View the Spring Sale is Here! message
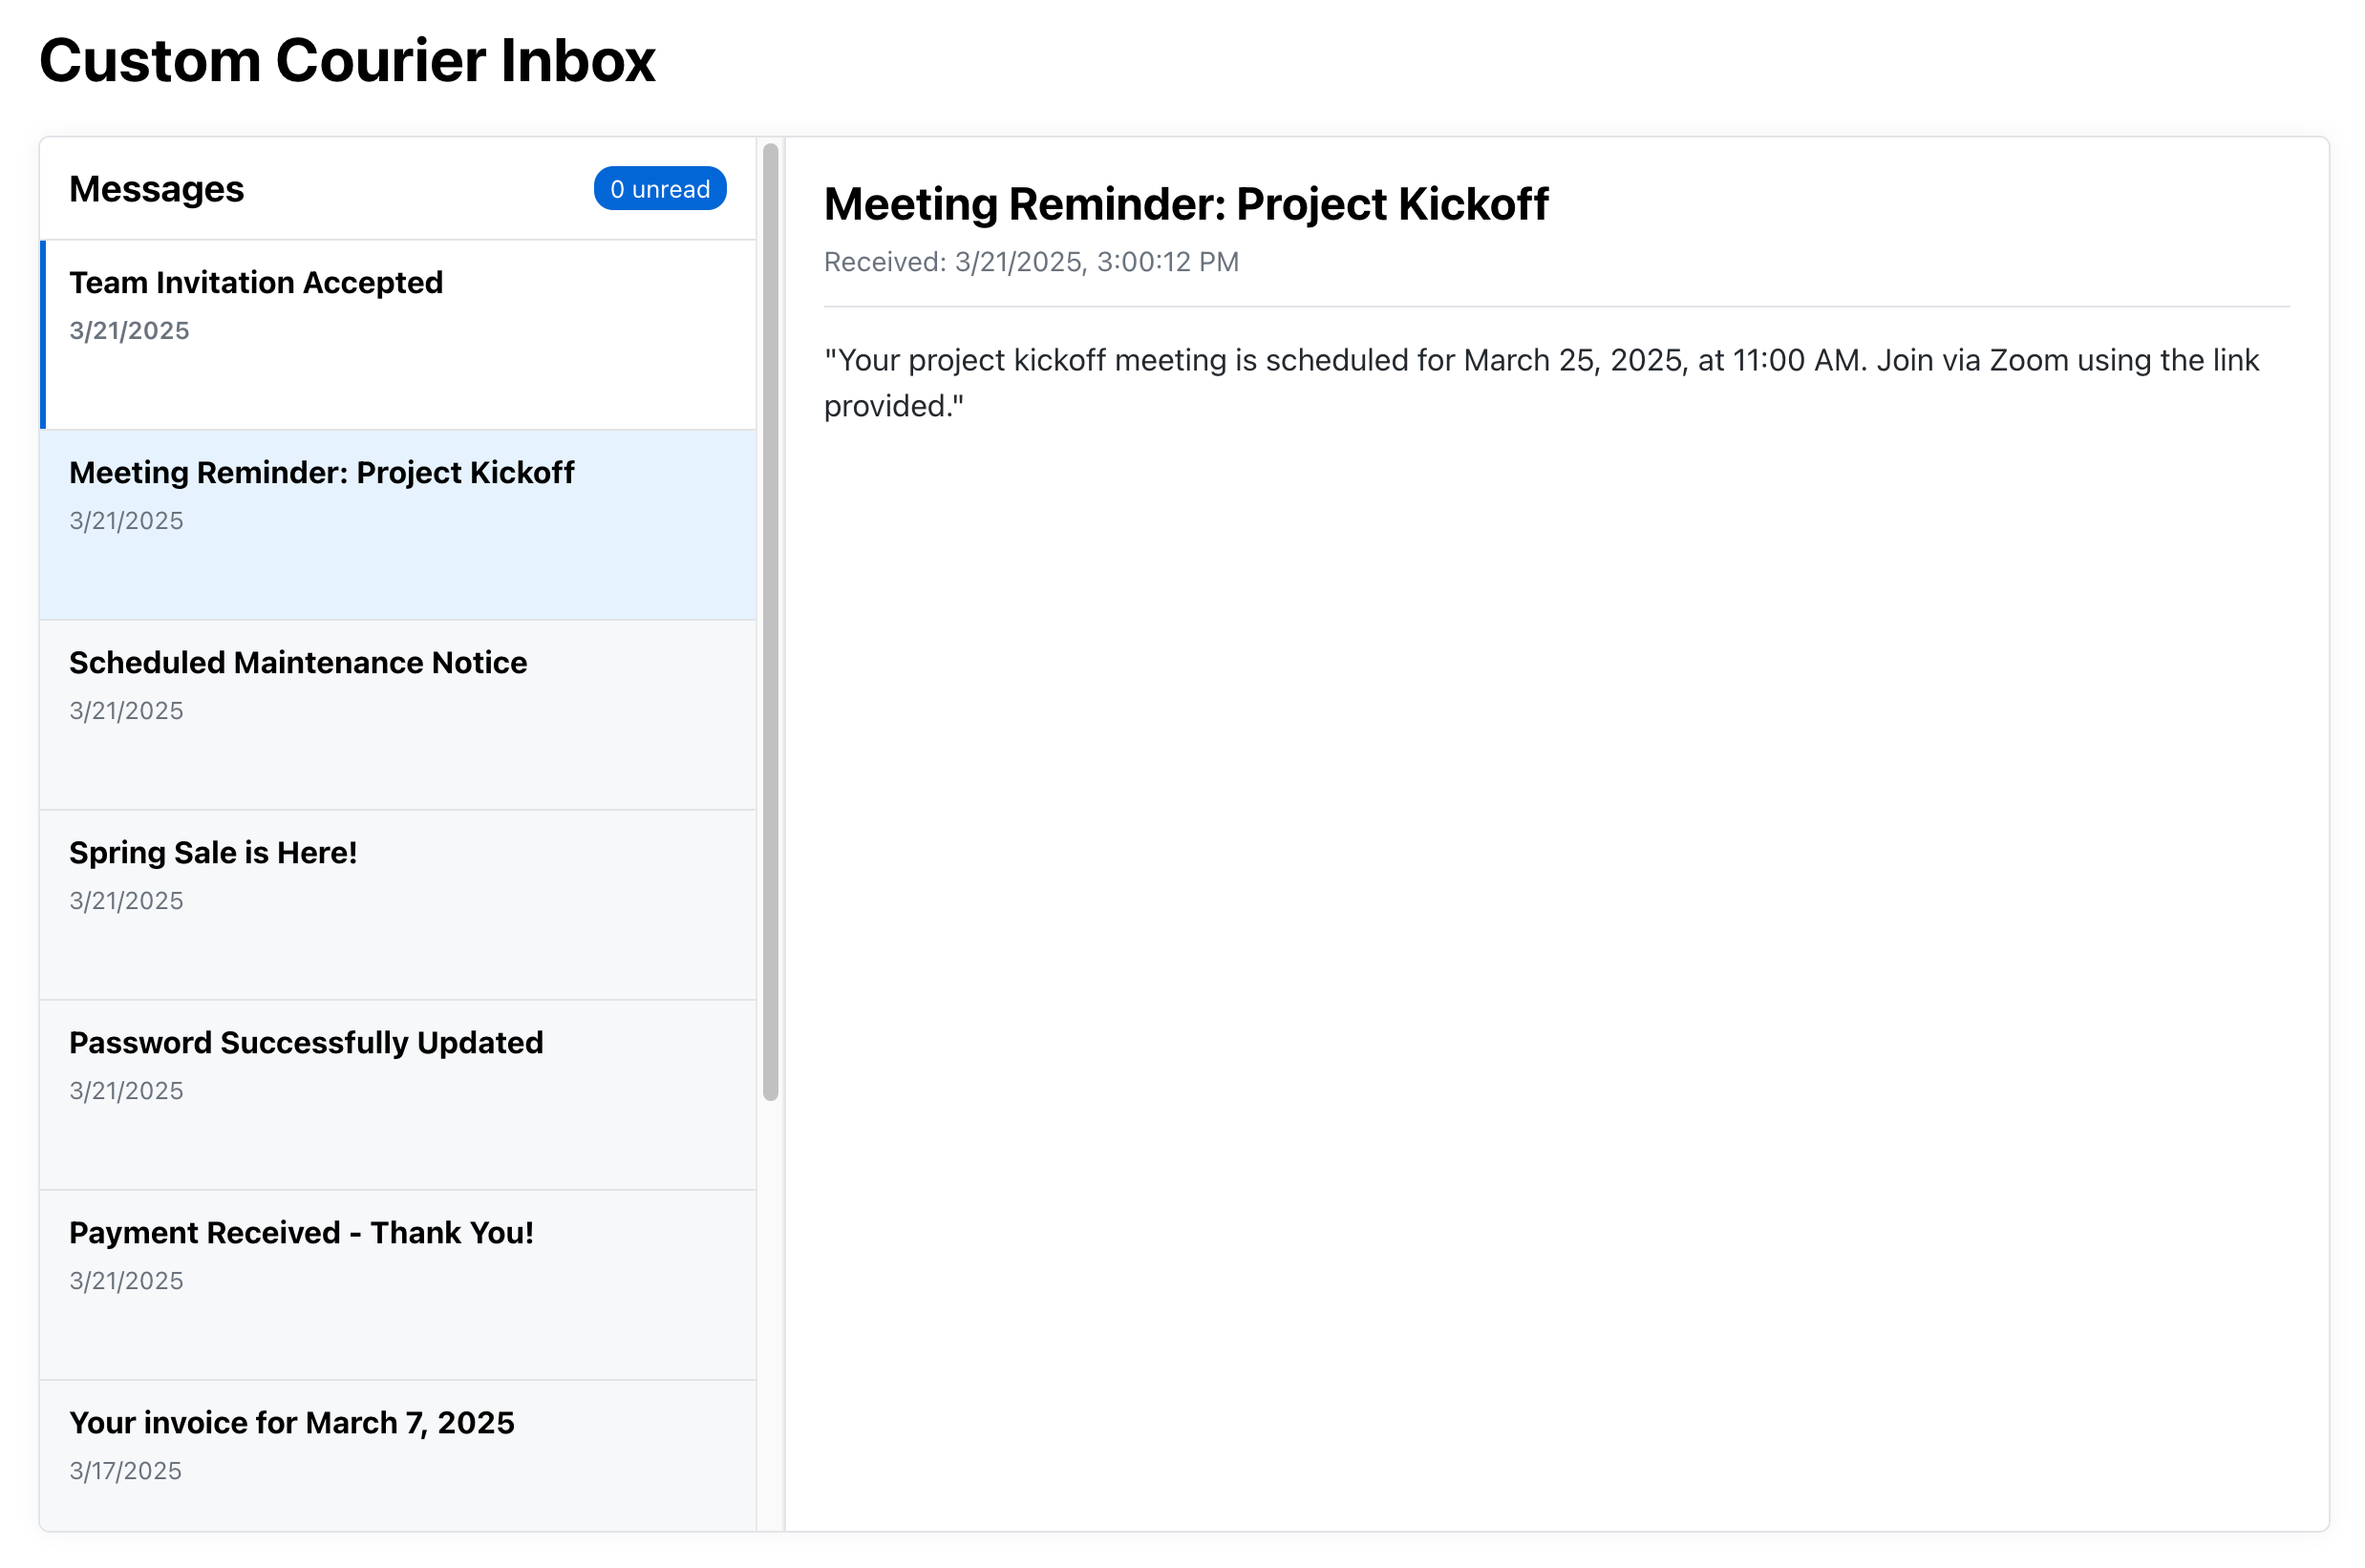The image size is (2365, 1568). 213,852
